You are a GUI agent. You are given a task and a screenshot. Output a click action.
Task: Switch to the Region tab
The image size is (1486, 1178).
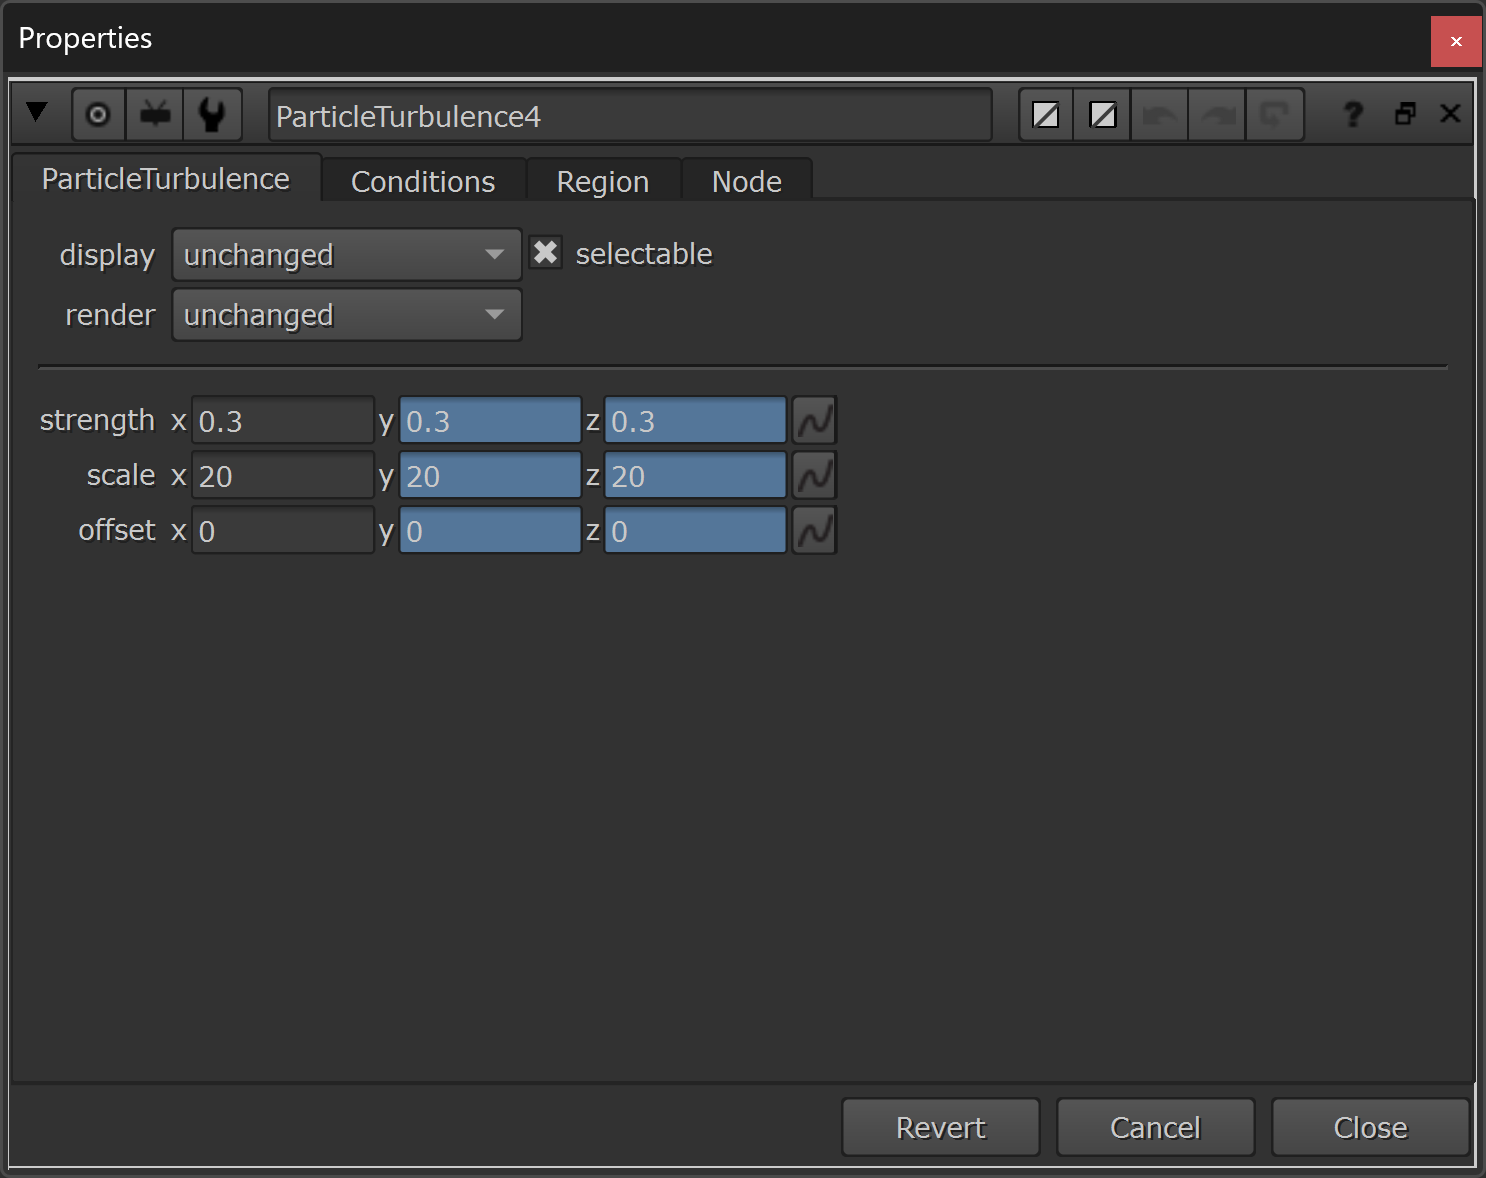click(x=603, y=181)
